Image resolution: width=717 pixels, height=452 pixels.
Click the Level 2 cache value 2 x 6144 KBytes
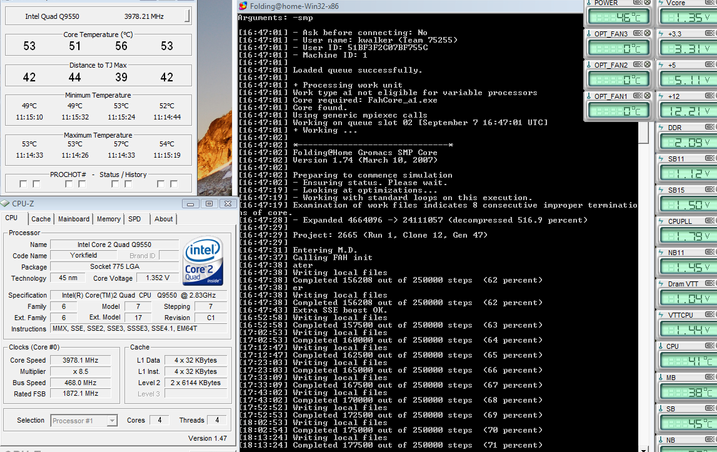[196, 382]
